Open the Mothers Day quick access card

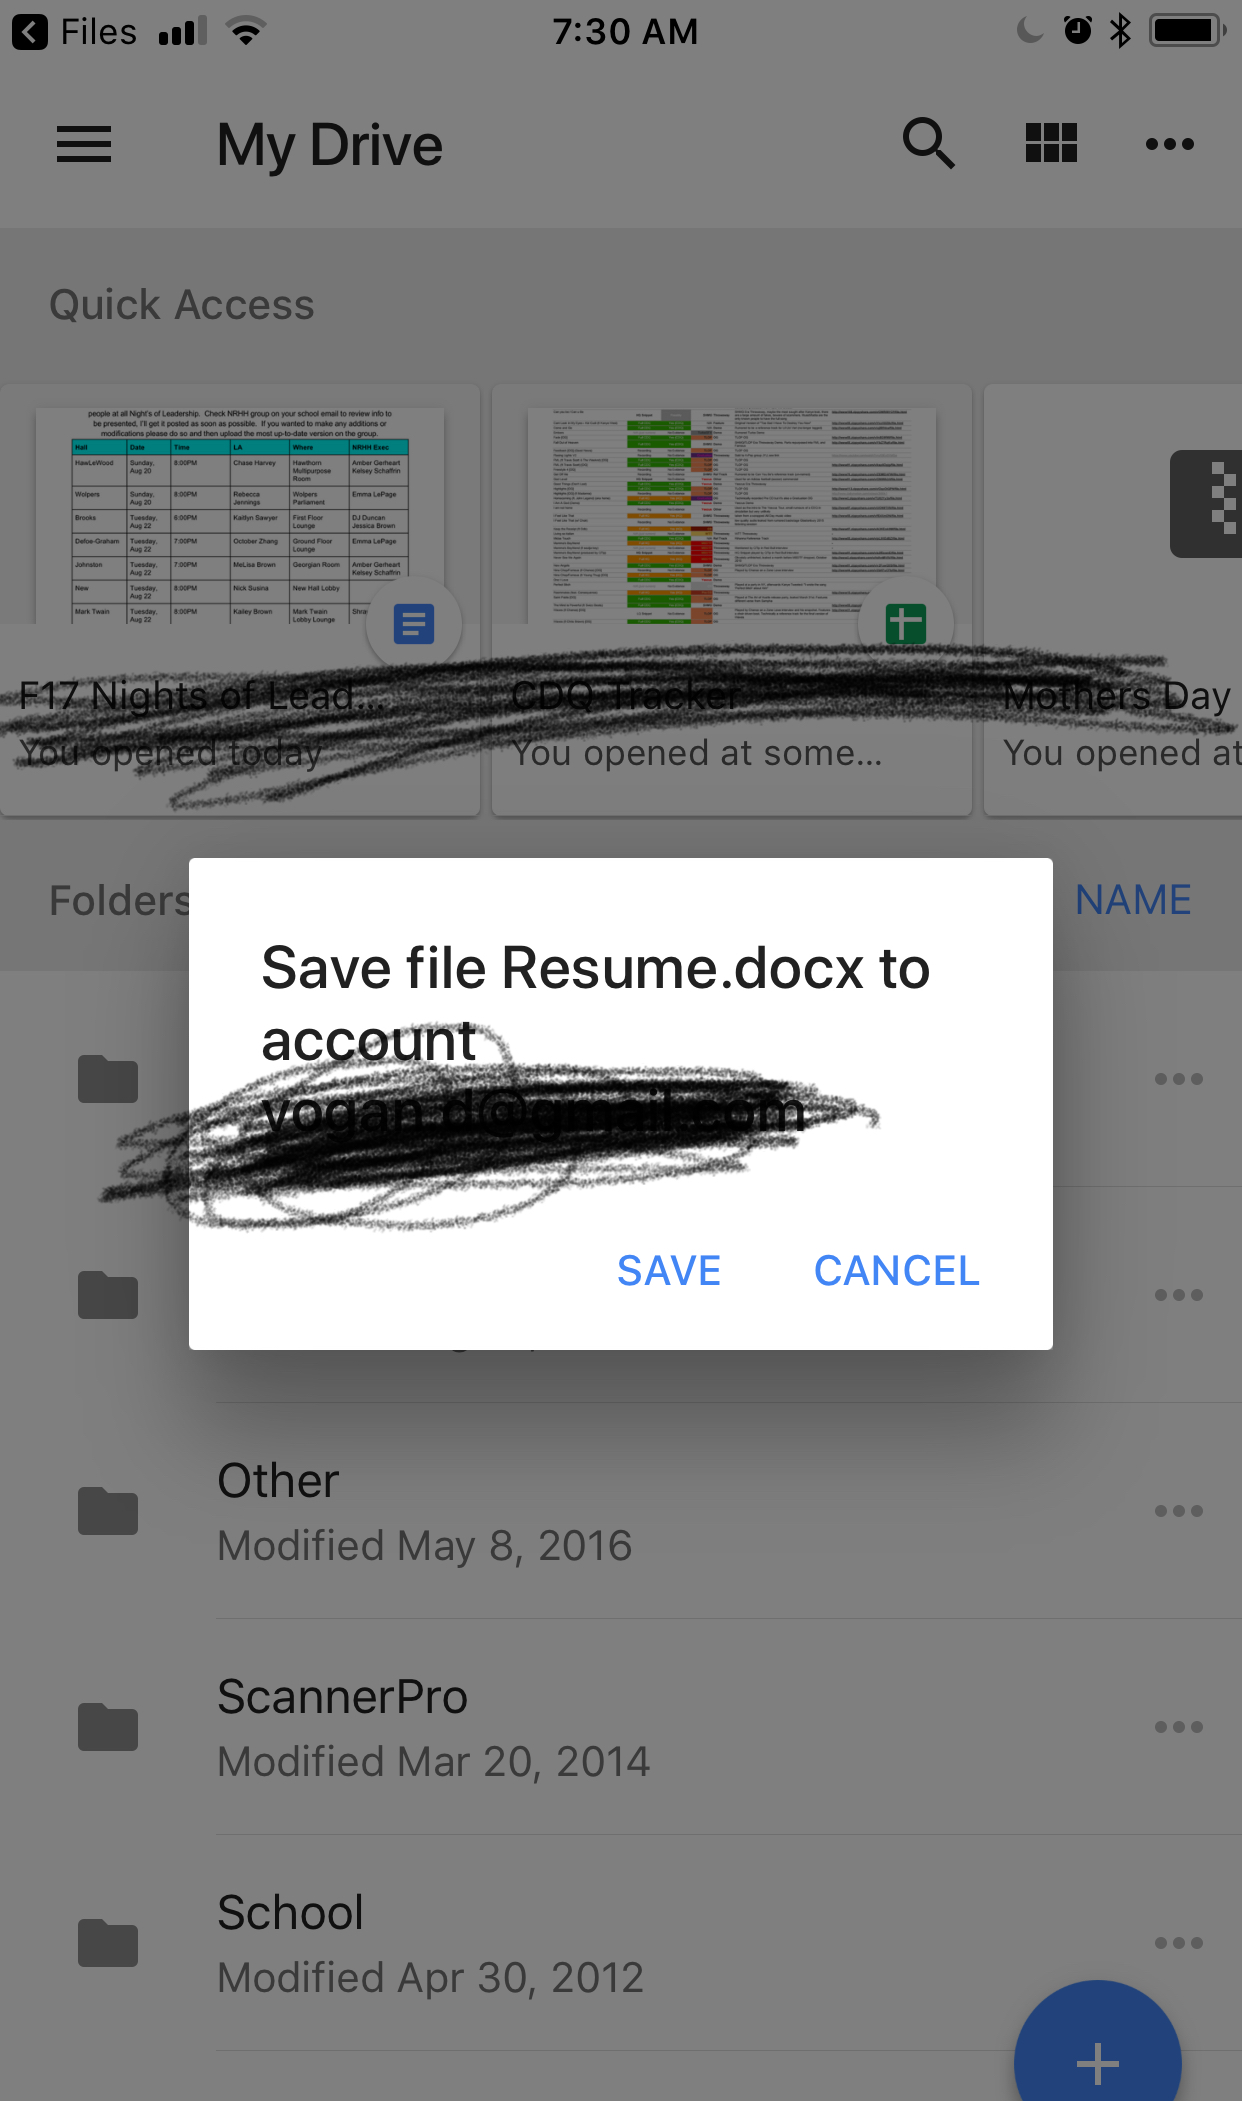coord(1113,600)
